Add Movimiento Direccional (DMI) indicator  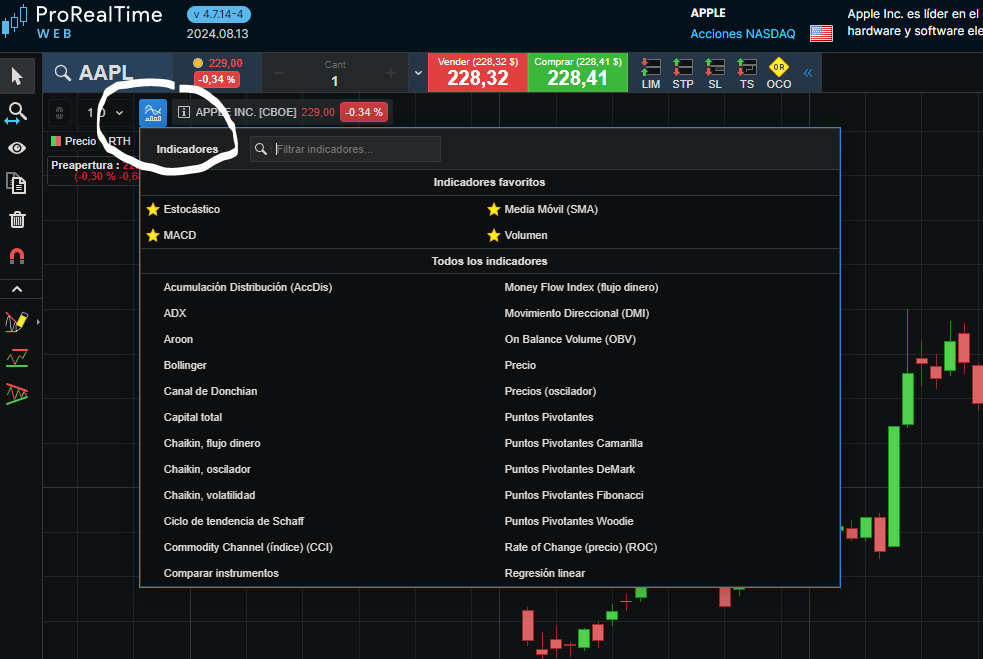577,313
